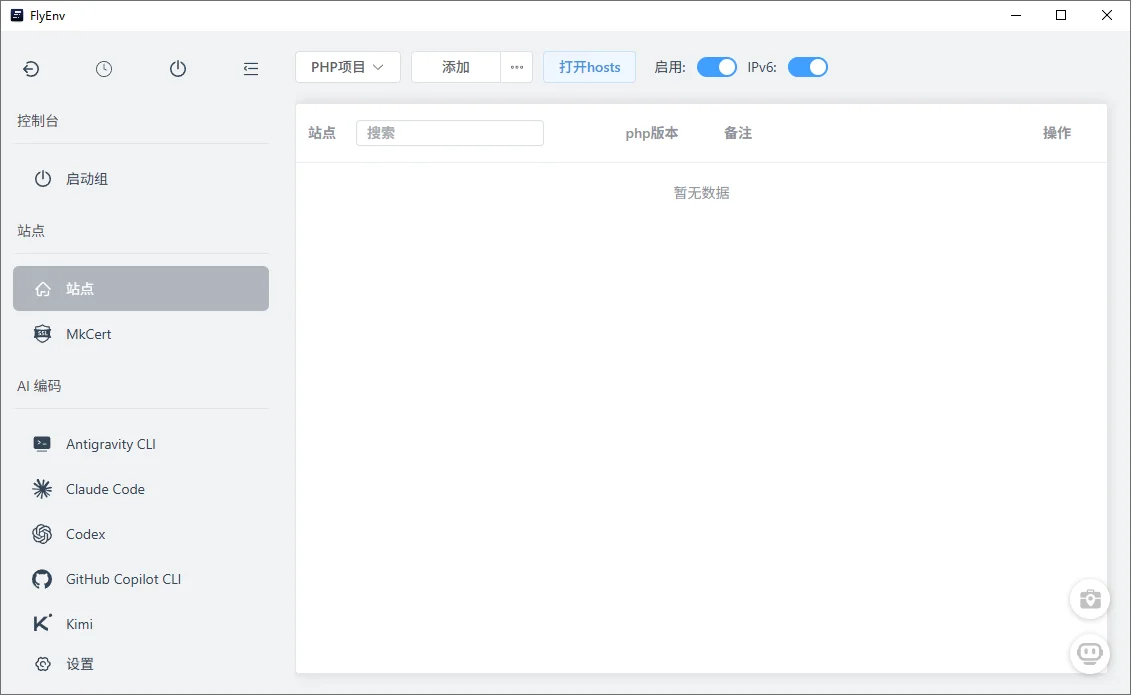
Task: Open Antigravity CLI
Action: tap(141, 444)
